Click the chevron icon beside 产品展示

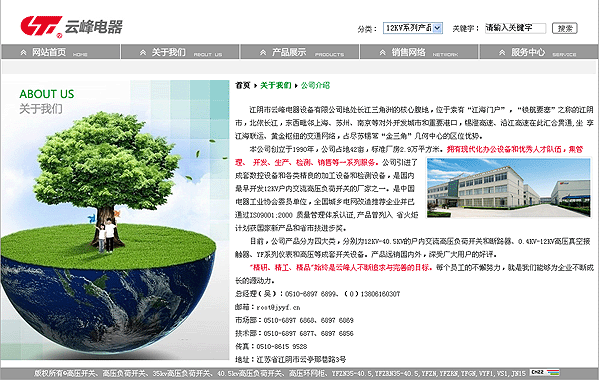(263, 52)
